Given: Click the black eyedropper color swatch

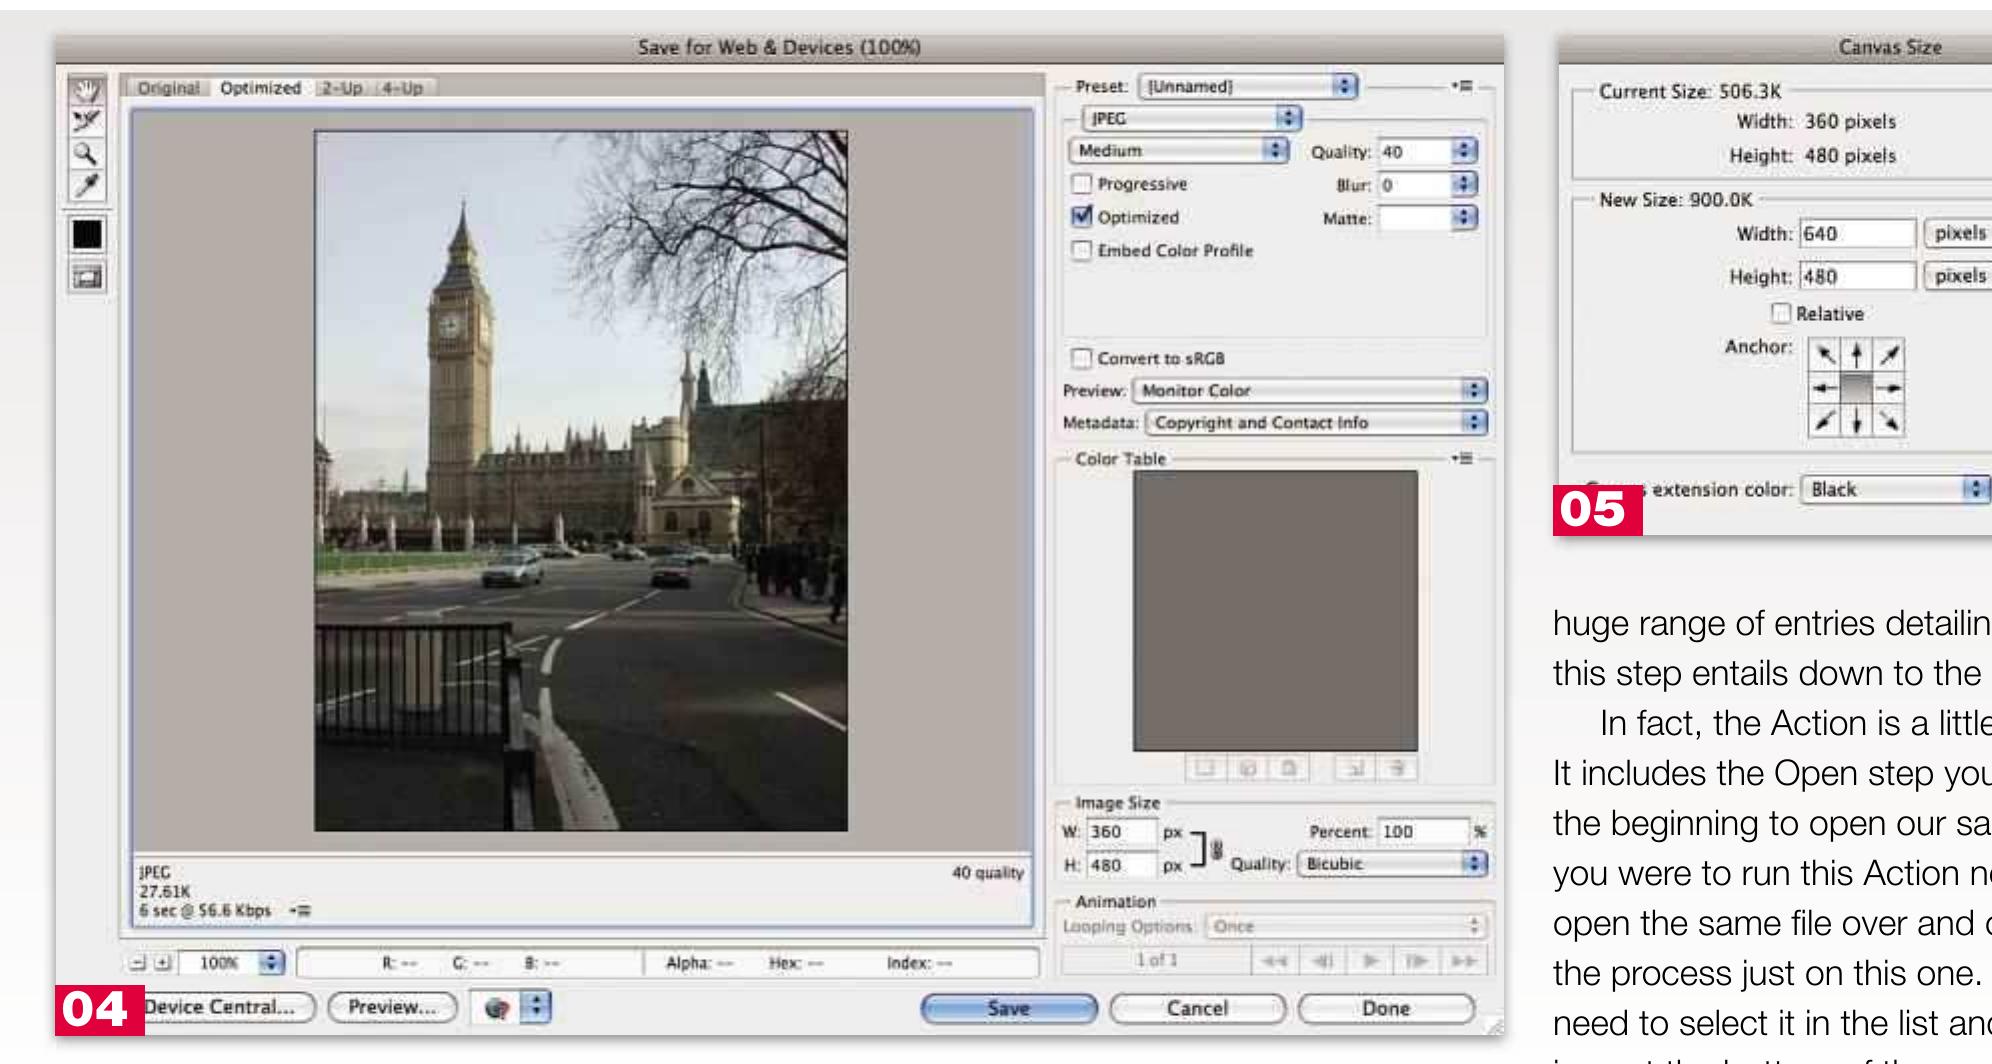Looking at the screenshot, I should tap(87, 234).
